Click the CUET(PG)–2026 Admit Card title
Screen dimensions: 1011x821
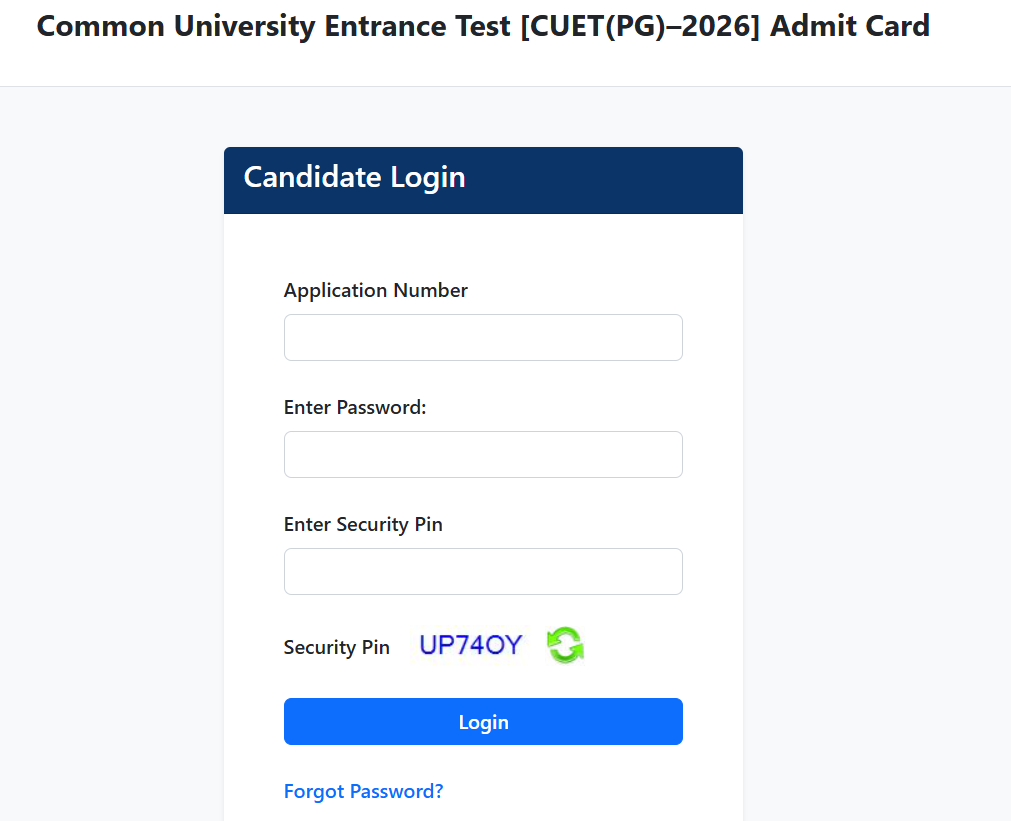(x=482, y=26)
